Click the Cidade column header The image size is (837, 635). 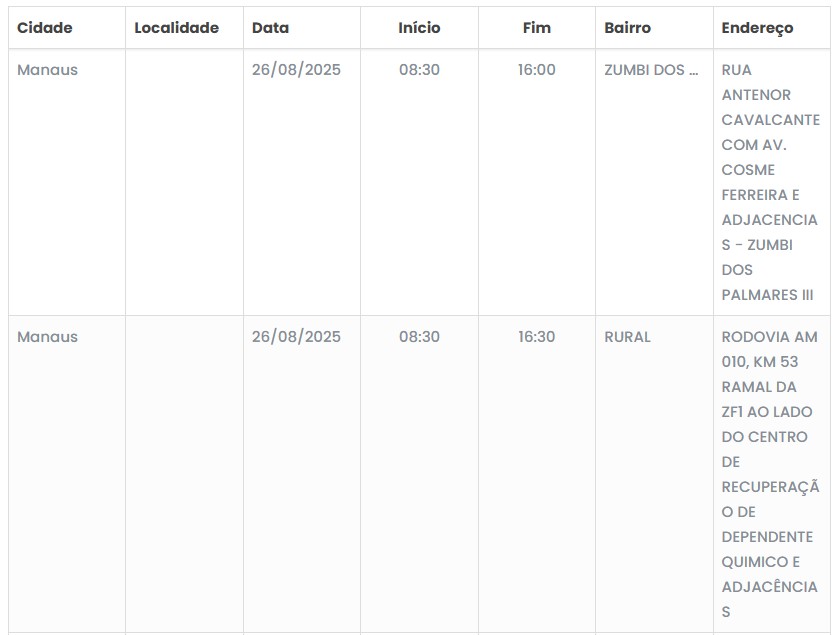(x=45, y=28)
